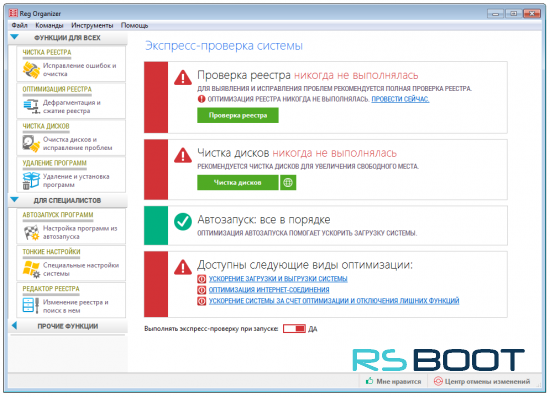
Task: Click the registry editor icon
Action: coord(31,305)
